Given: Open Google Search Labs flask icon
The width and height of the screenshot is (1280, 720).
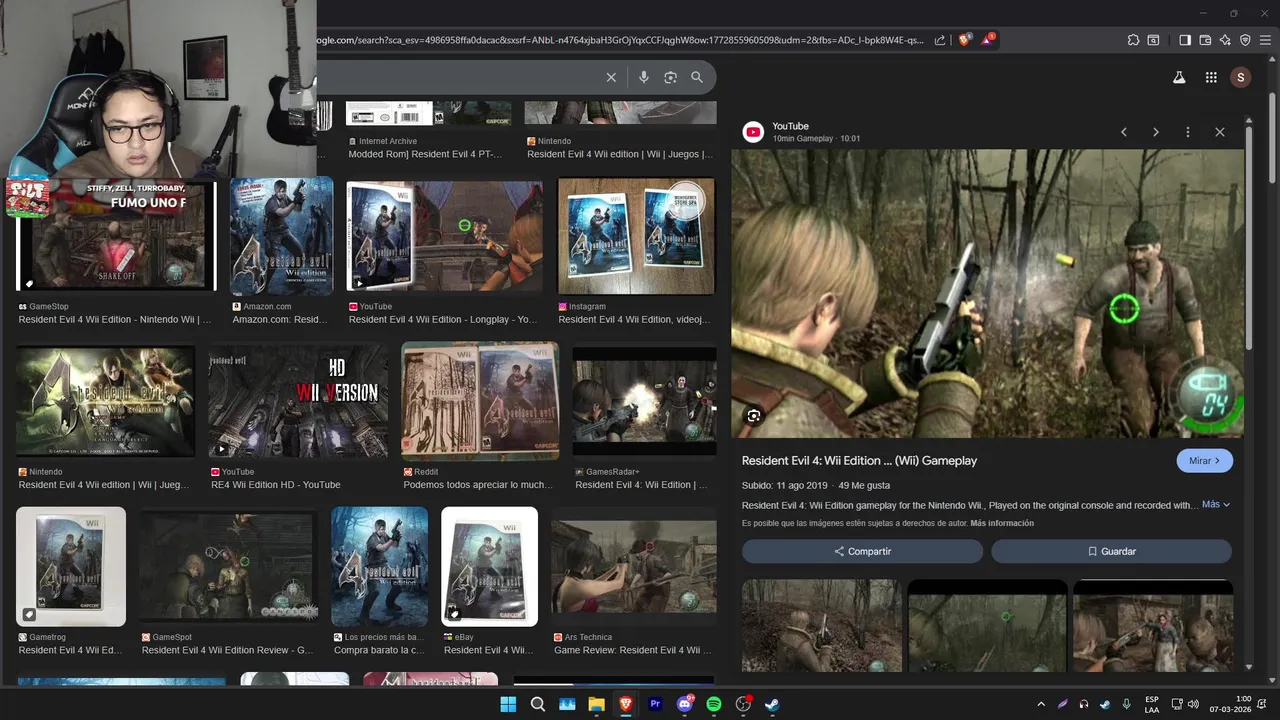Looking at the screenshot, I should [x=1179, y=77].
